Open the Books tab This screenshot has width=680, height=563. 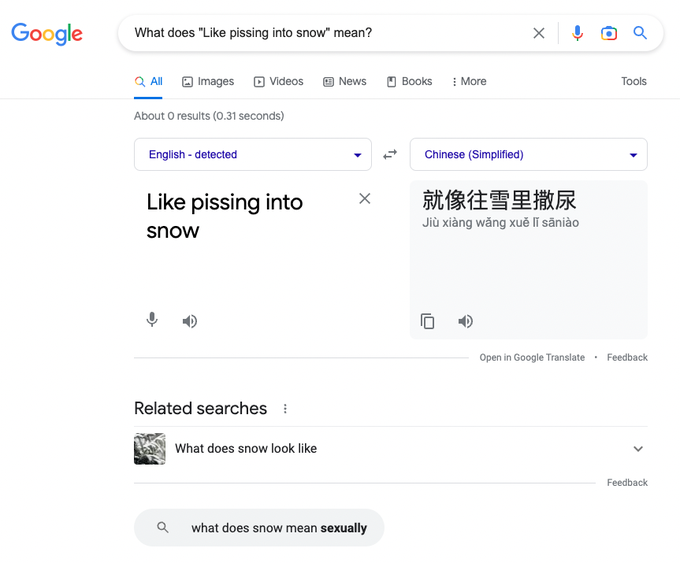(409, 82)
